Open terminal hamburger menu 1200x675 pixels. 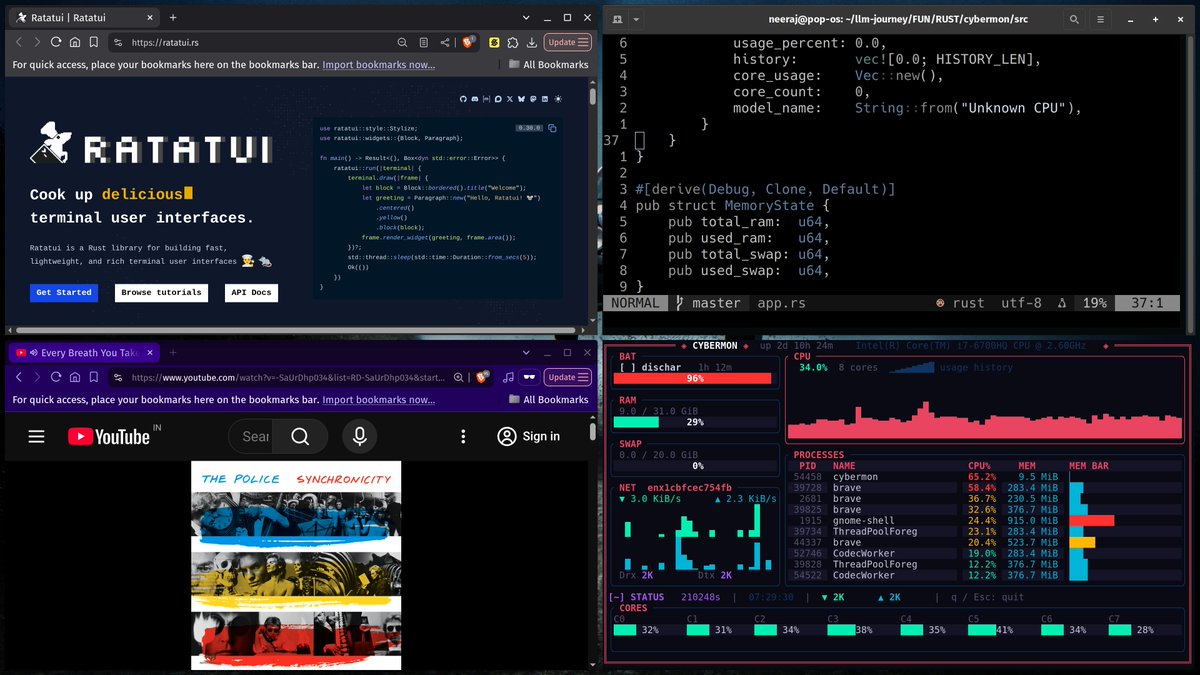(x=1101, y=19)
